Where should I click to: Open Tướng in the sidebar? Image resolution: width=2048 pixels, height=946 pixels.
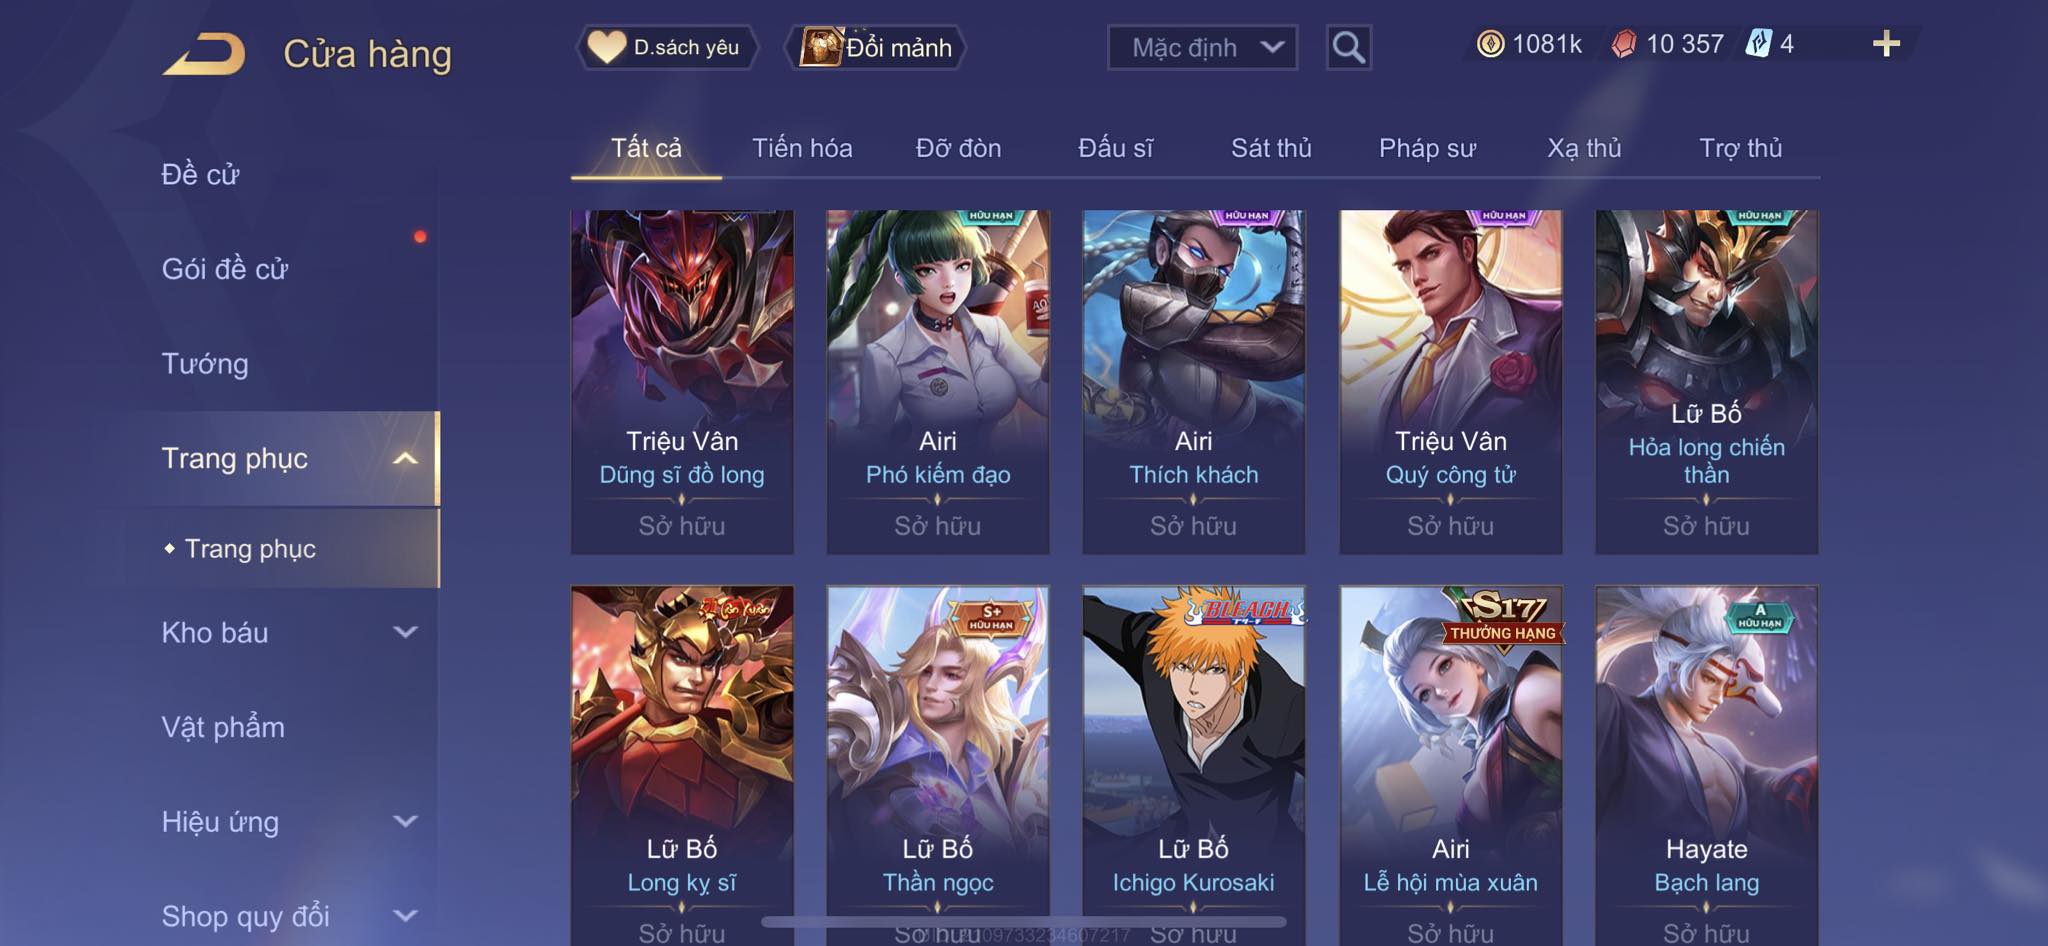coord(205,364)
